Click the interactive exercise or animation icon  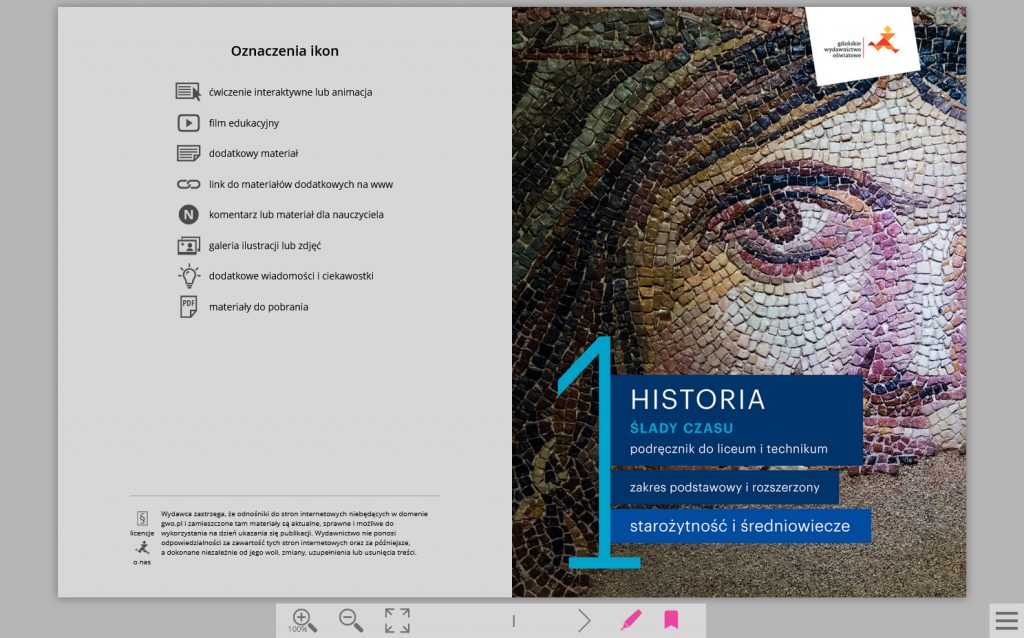click(188, 91)
